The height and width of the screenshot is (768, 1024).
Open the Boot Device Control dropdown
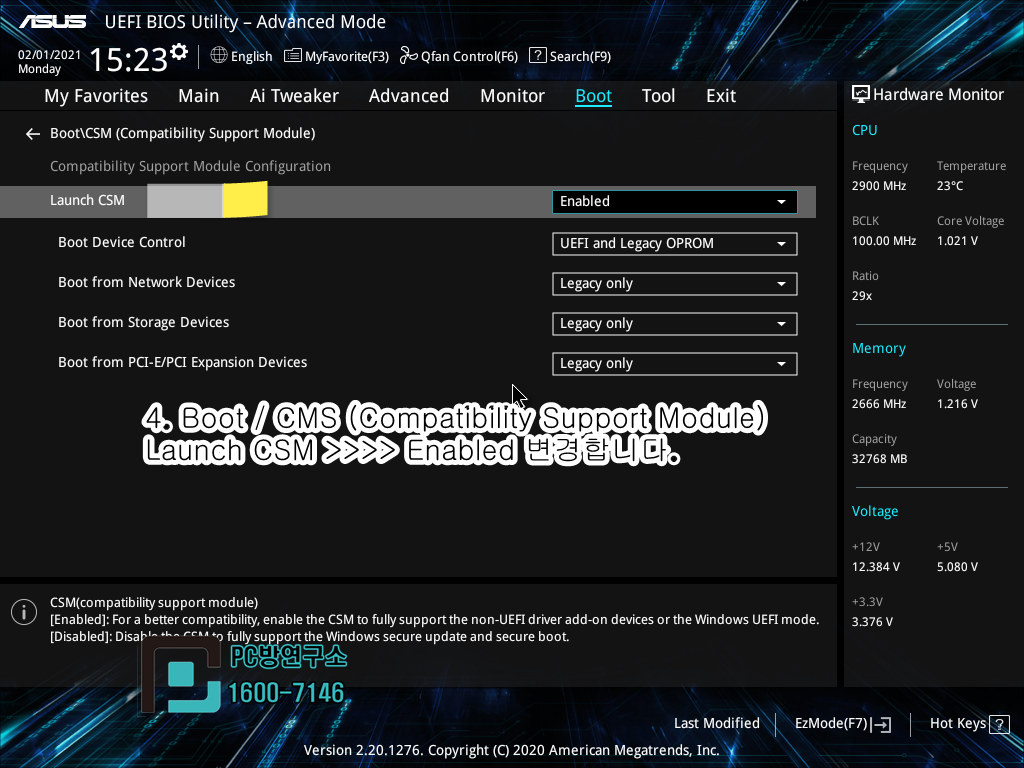pyautogui.click(x=675, y=244)
